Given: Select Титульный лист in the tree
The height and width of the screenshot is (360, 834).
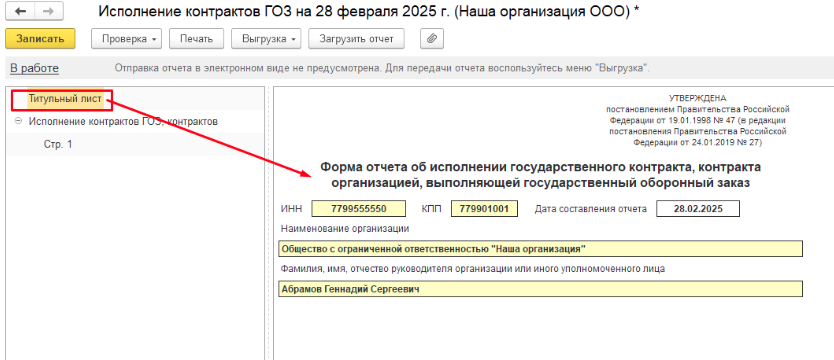Looking at the screenshot, I should (65, 98).
